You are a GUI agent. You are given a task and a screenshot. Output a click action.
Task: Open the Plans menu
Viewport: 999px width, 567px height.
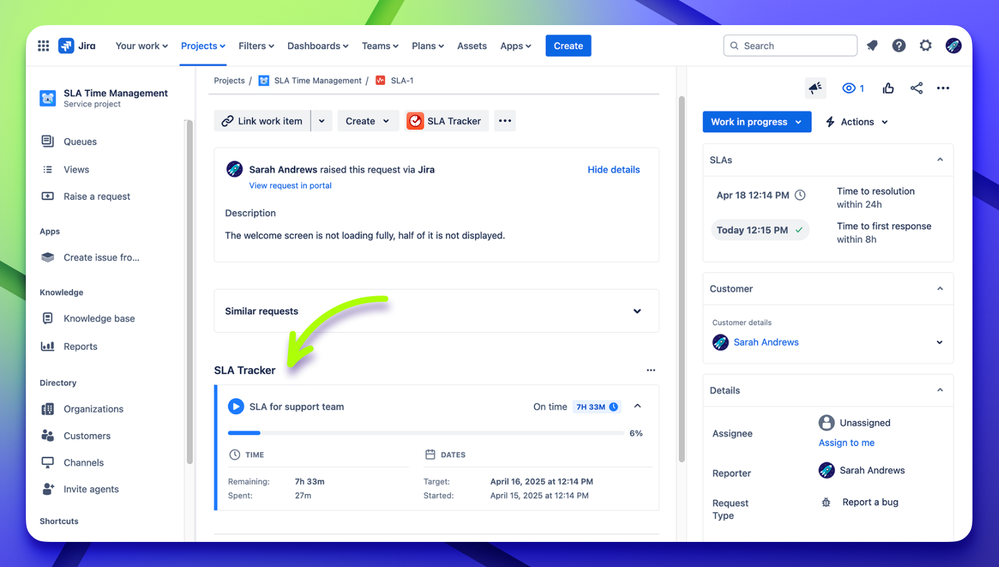tap(428, 46)
